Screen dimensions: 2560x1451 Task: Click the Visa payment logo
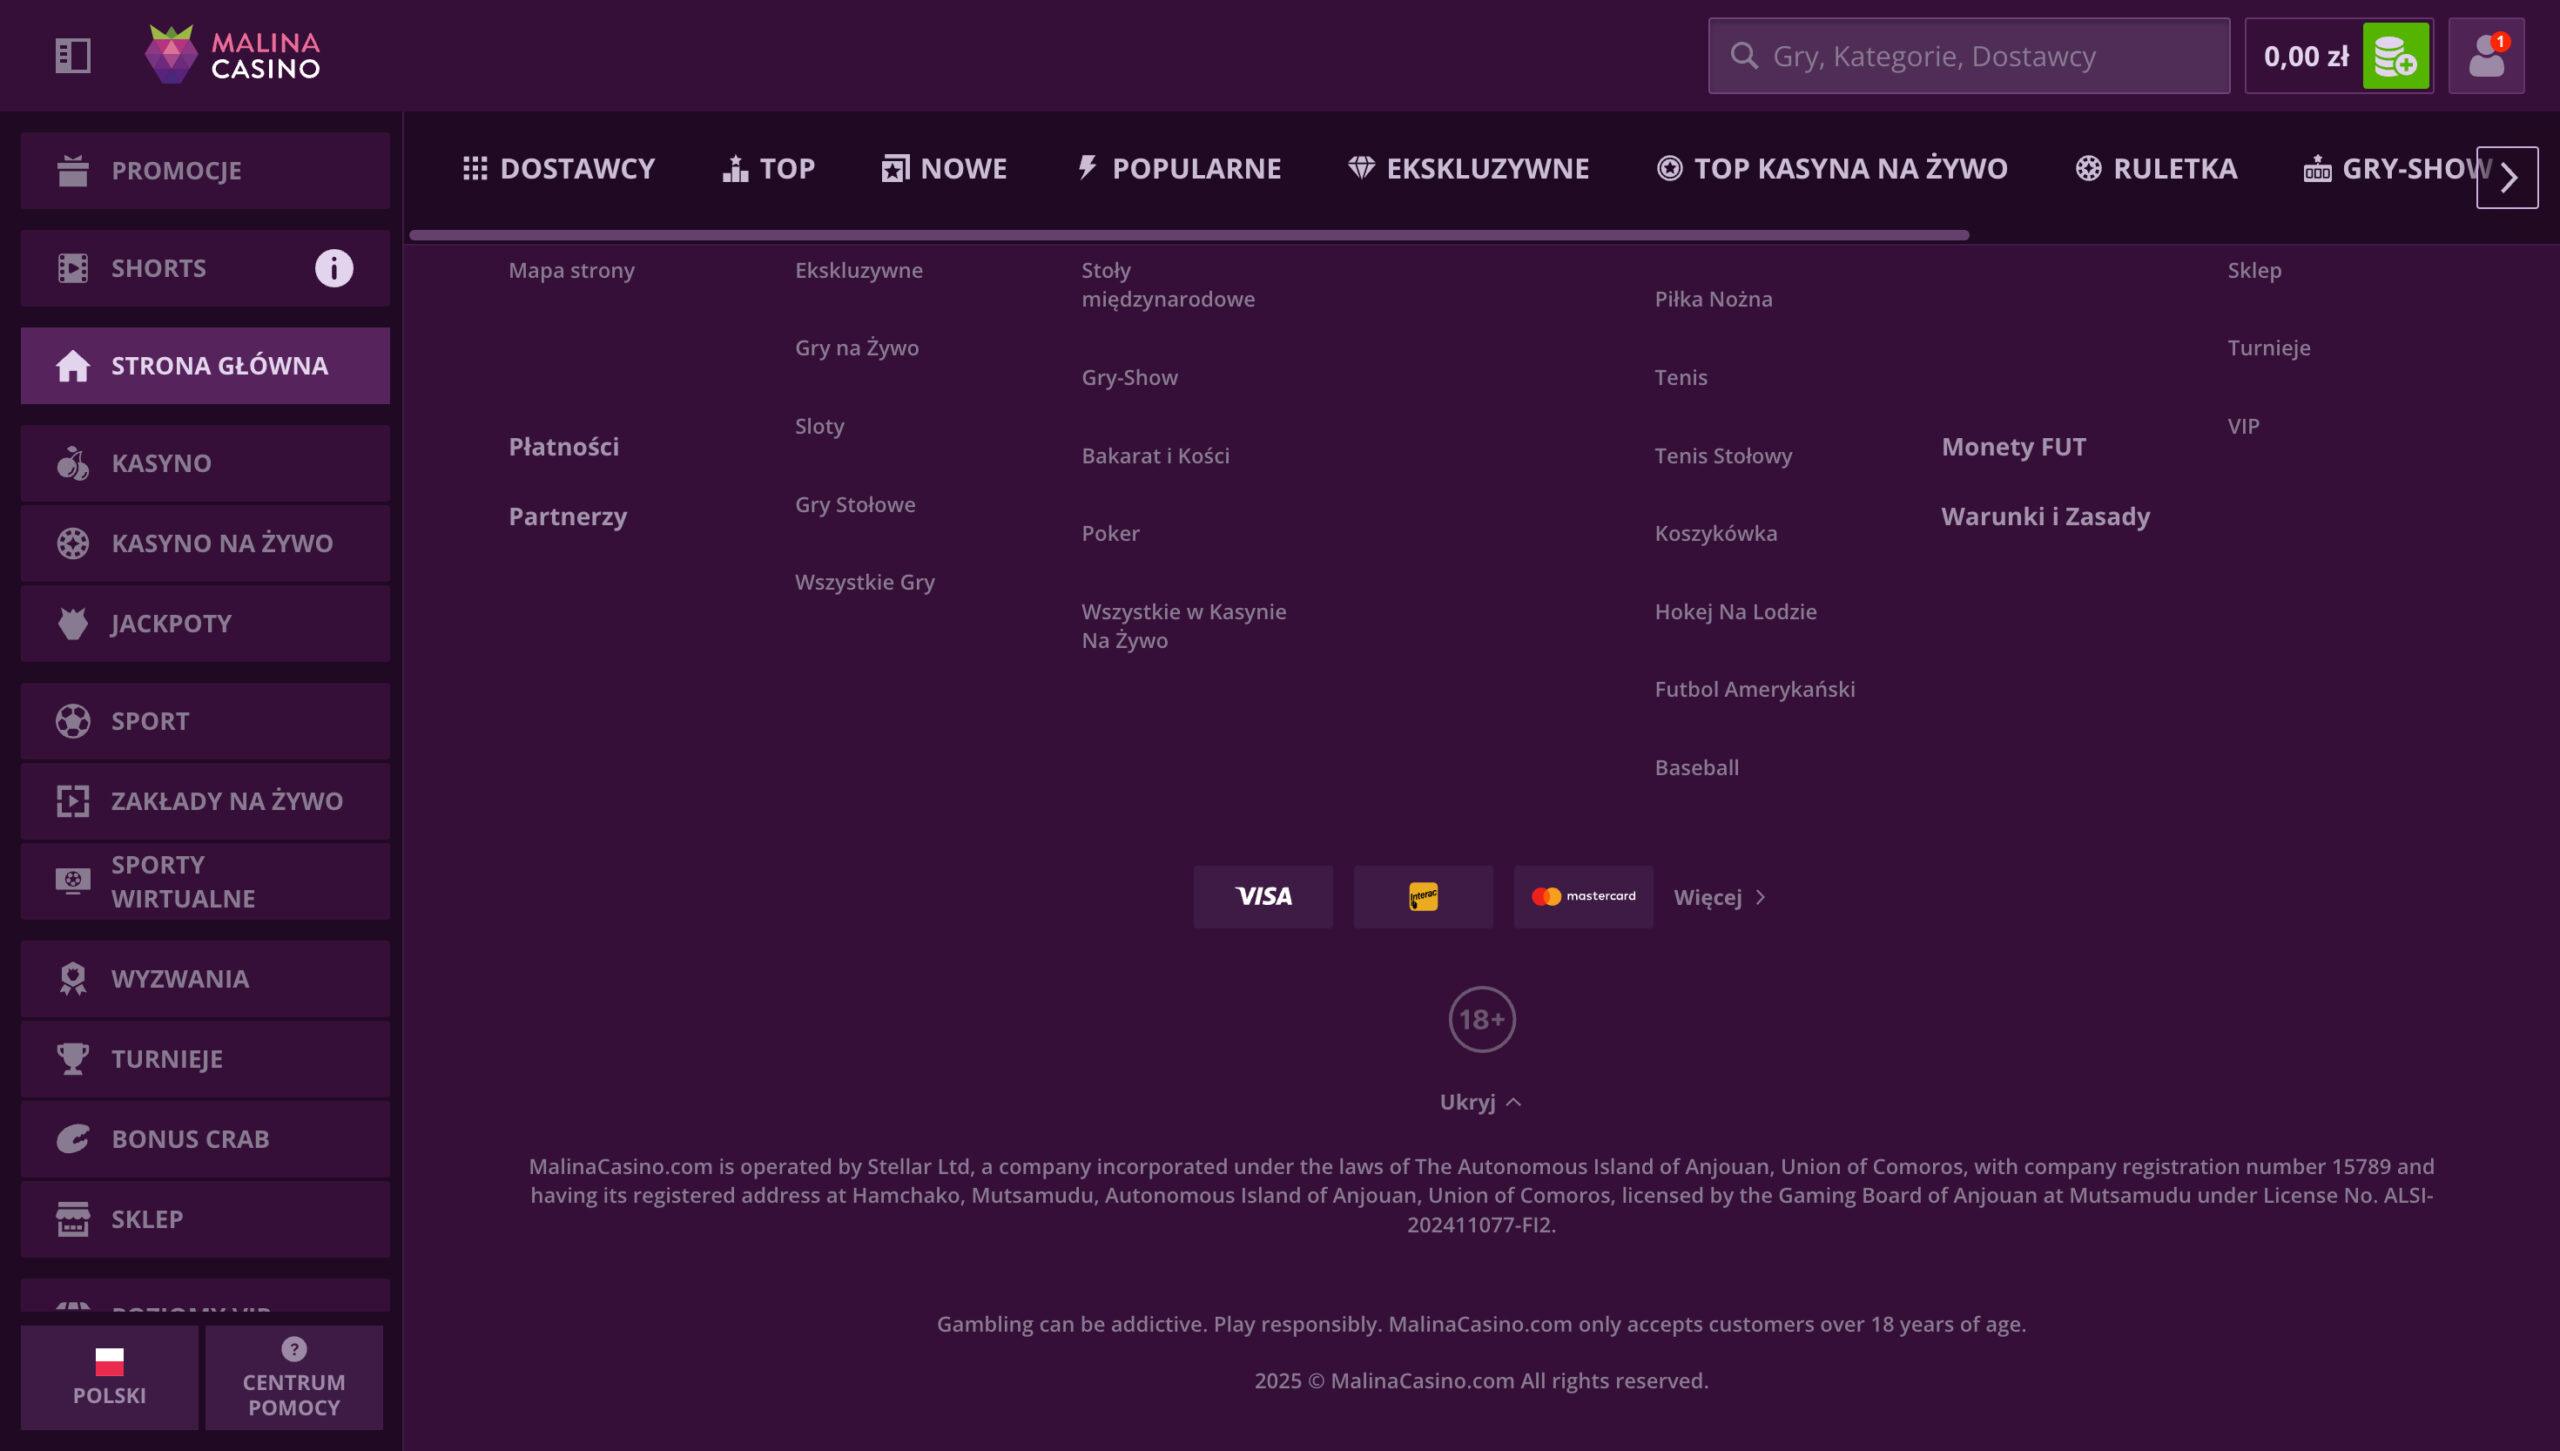pyautogui.click(x=1263, y=897)
